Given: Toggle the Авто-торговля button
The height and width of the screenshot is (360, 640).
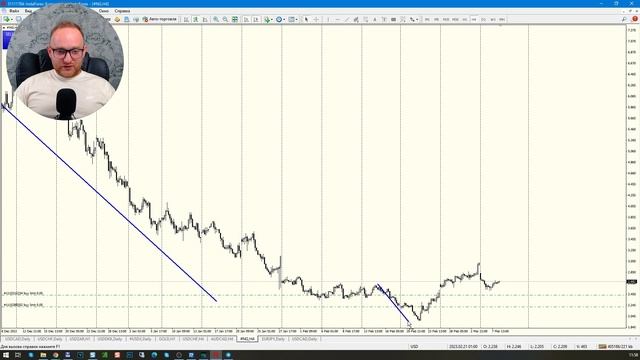Looking at the screenshot, I should (160, 19).
